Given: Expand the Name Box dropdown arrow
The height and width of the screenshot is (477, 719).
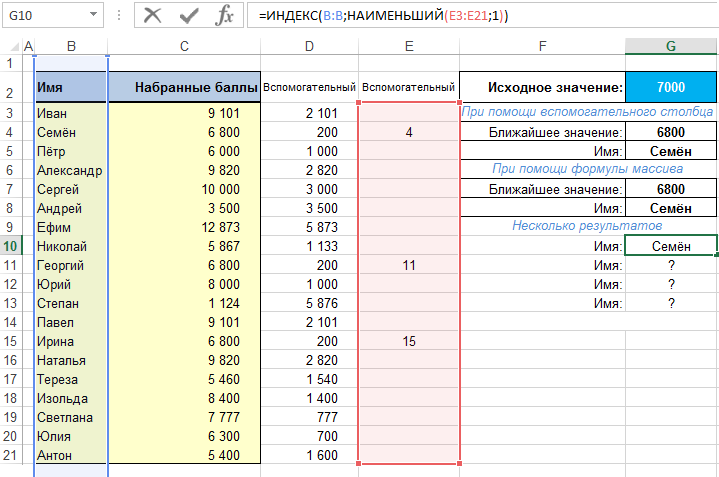Looking at the screenshot, I should (x=93, y=16).
